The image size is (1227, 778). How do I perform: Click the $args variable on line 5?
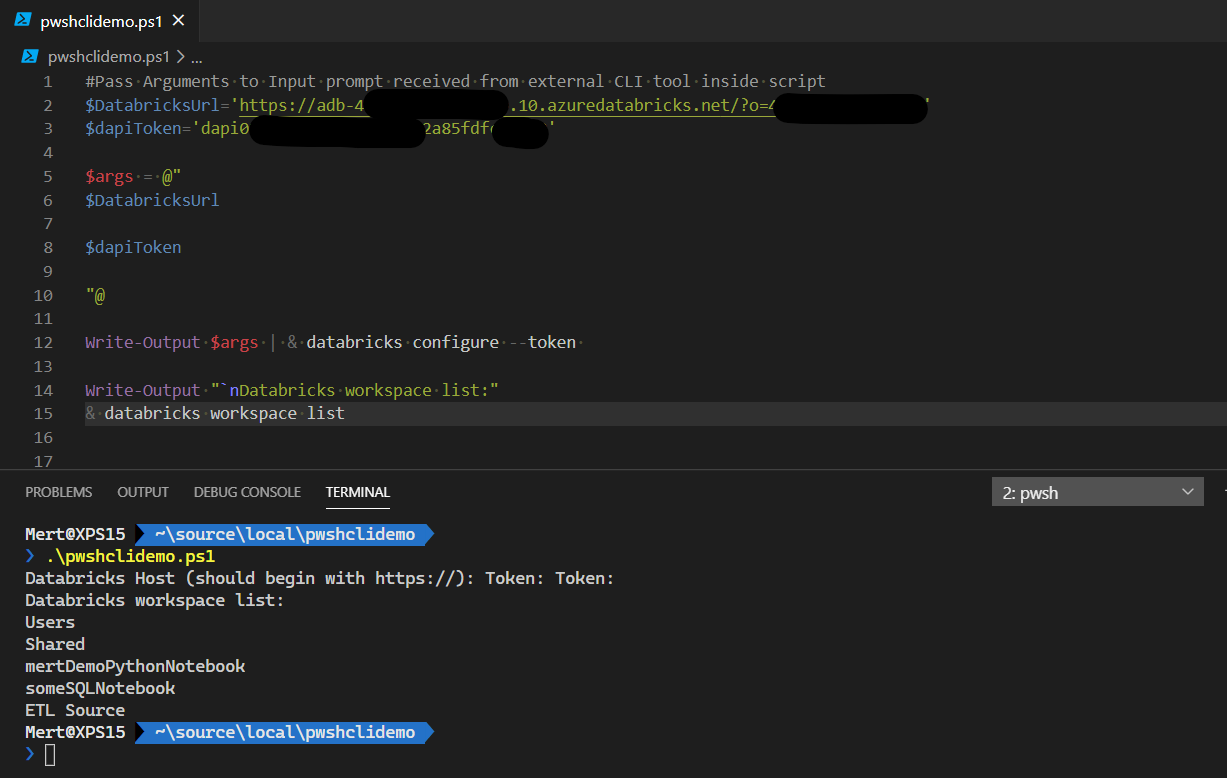(109, 176)
